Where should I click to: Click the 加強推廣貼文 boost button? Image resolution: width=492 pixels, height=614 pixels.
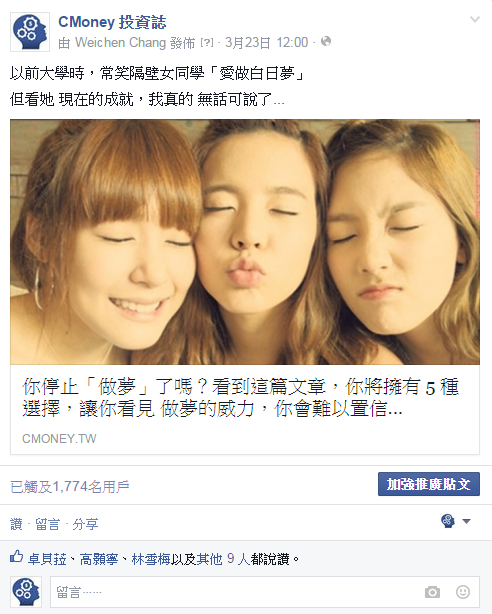(x=429, y=484)
